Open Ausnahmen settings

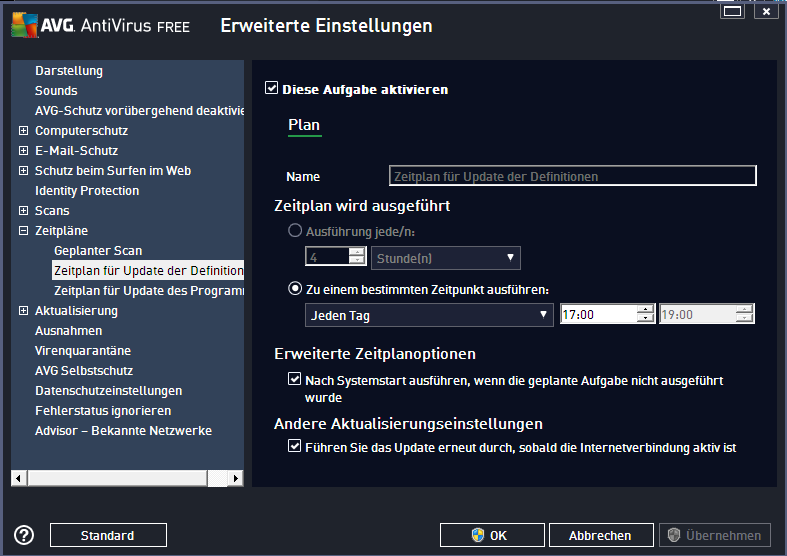(x=68, y=331)
